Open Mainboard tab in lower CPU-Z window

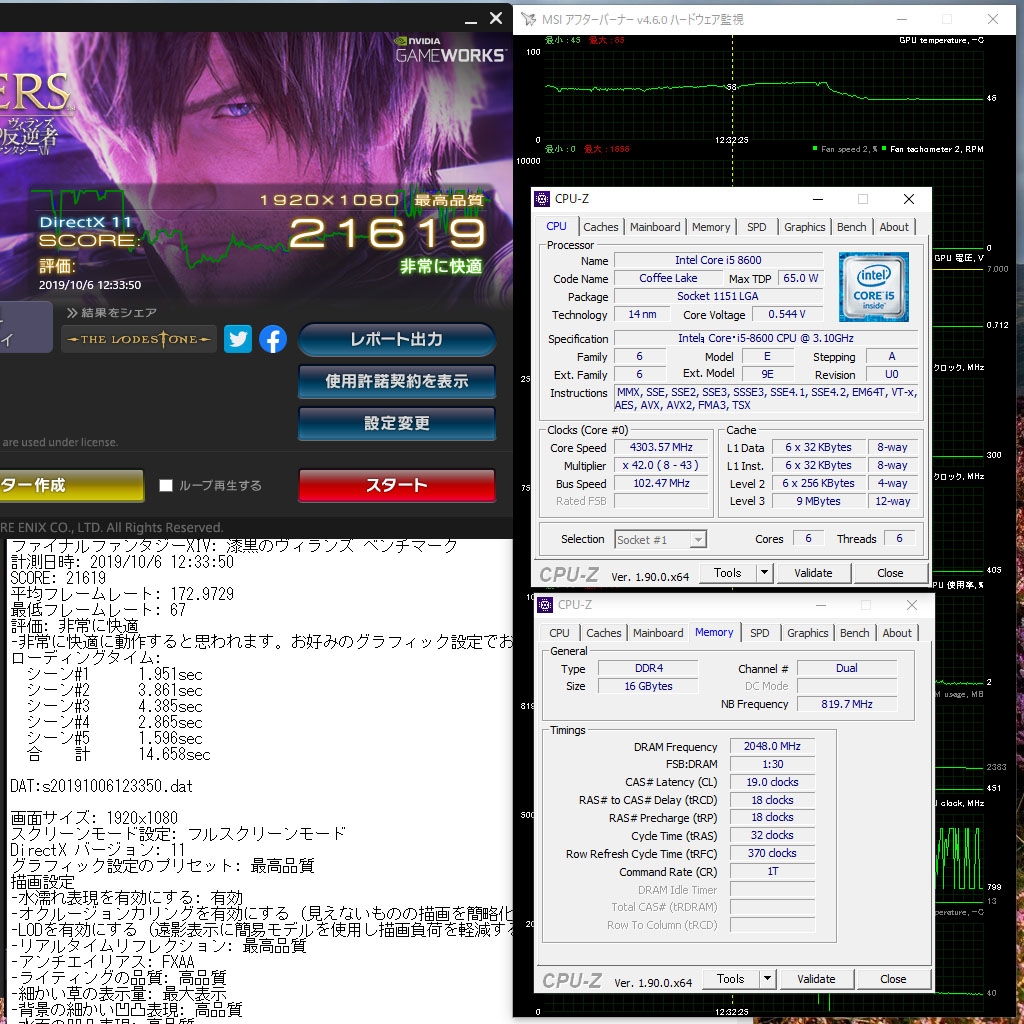point(658,633)
